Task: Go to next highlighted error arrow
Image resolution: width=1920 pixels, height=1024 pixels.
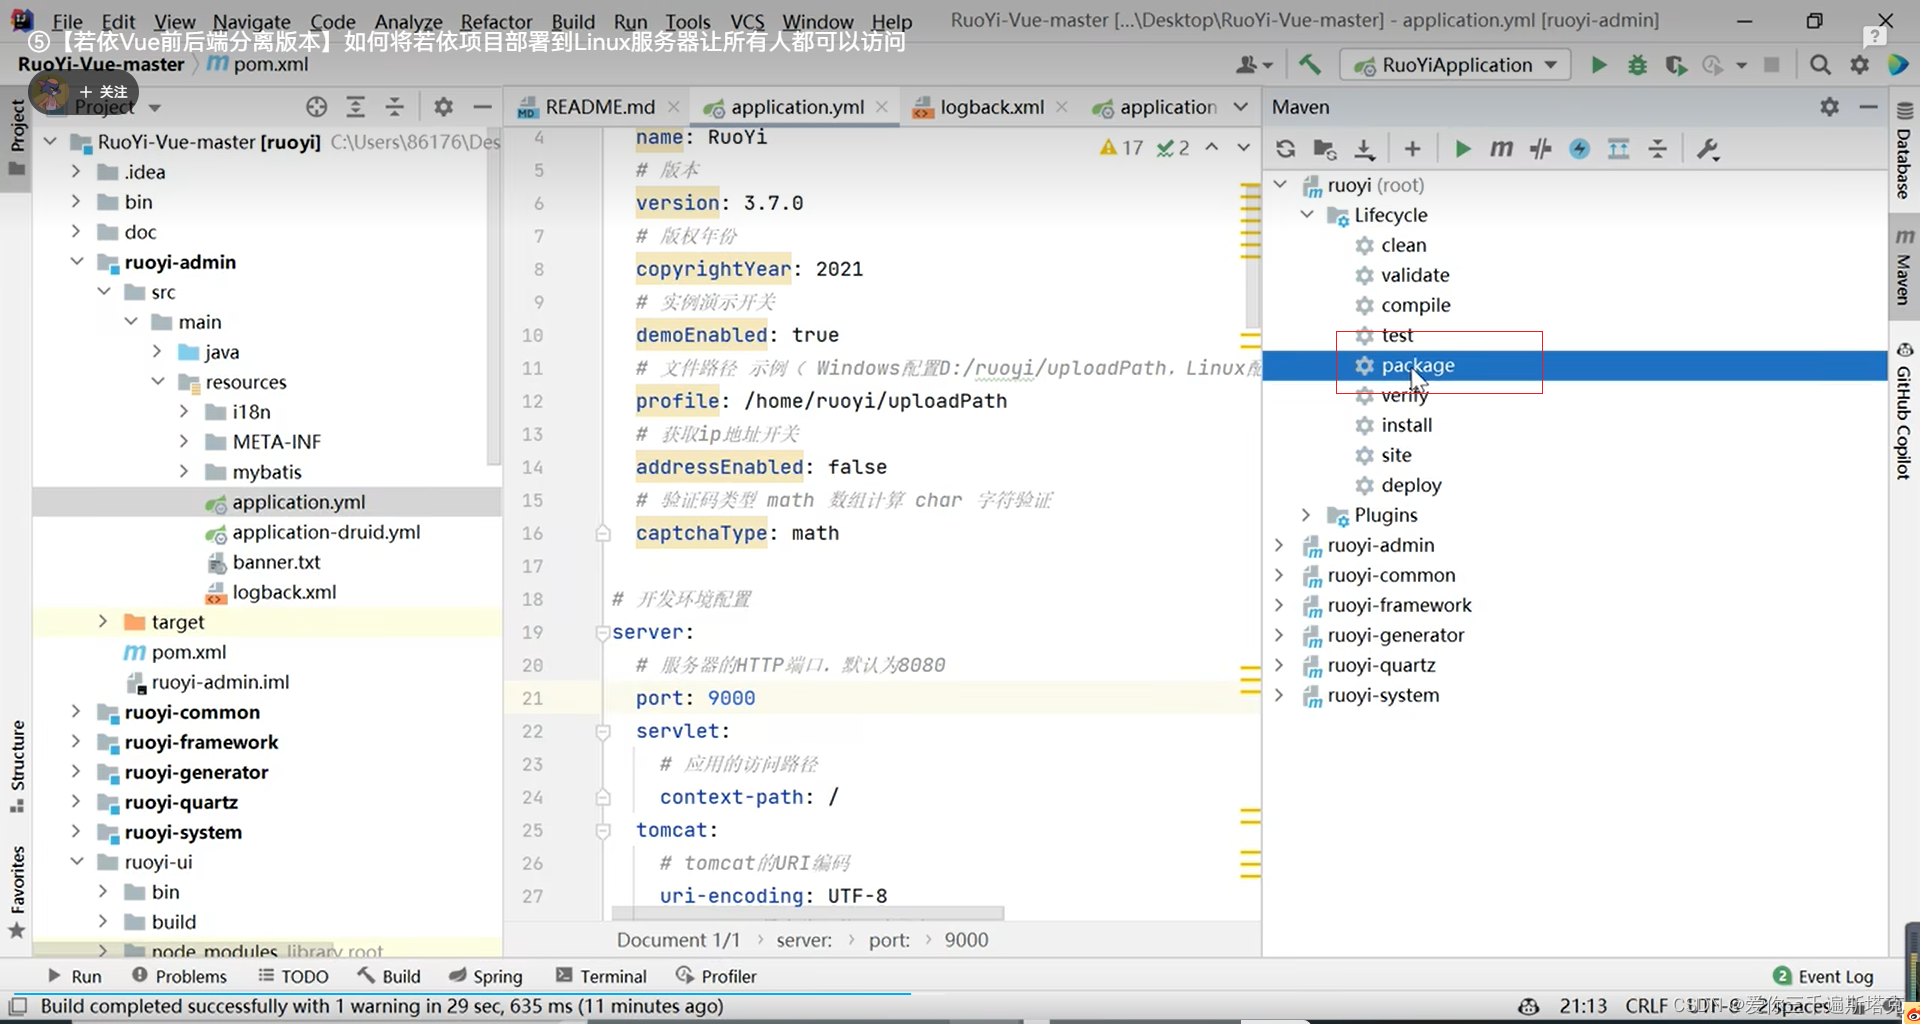Action: coord(1243,147)
